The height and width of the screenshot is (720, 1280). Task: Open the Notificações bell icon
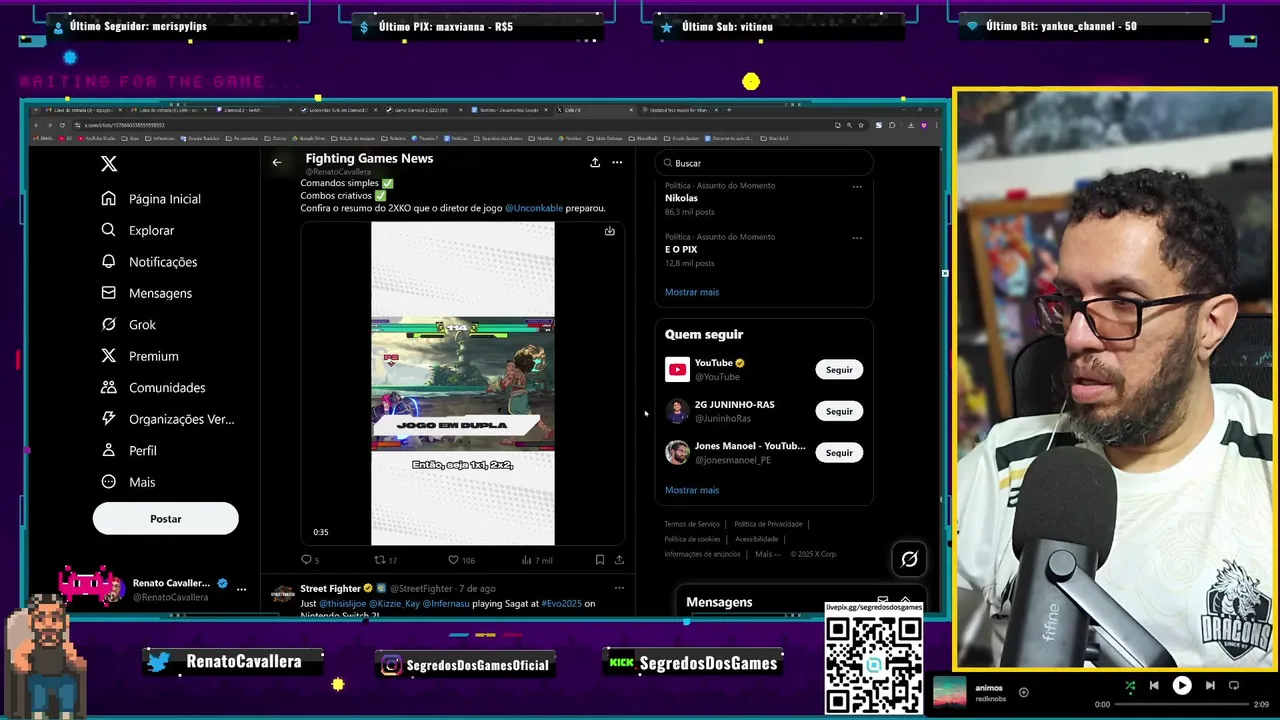(x=109, y=261)
